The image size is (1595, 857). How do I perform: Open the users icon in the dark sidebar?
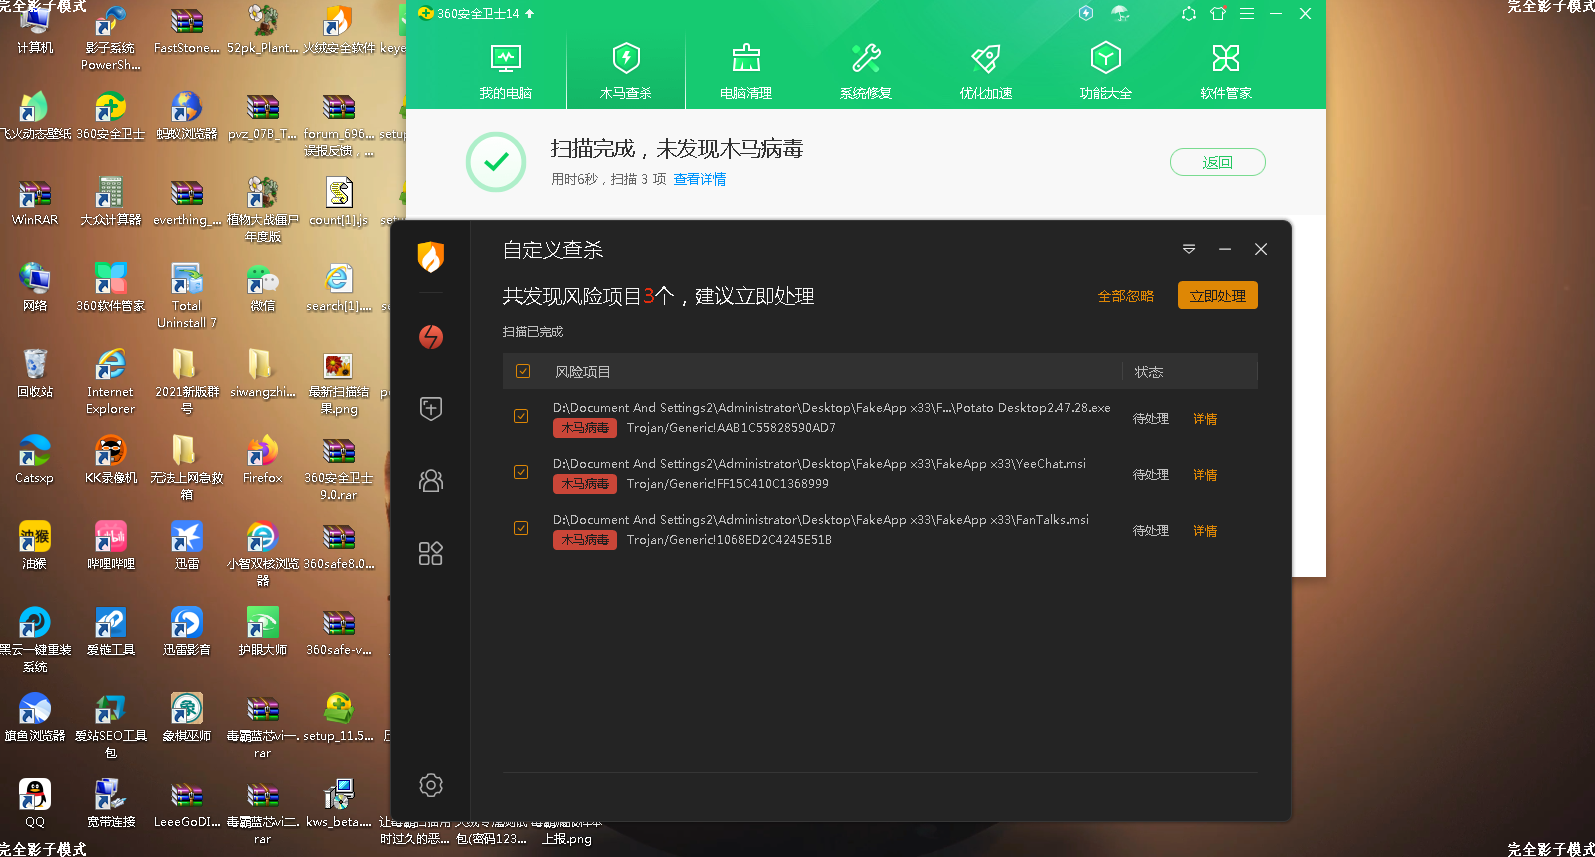click(431, 481)
